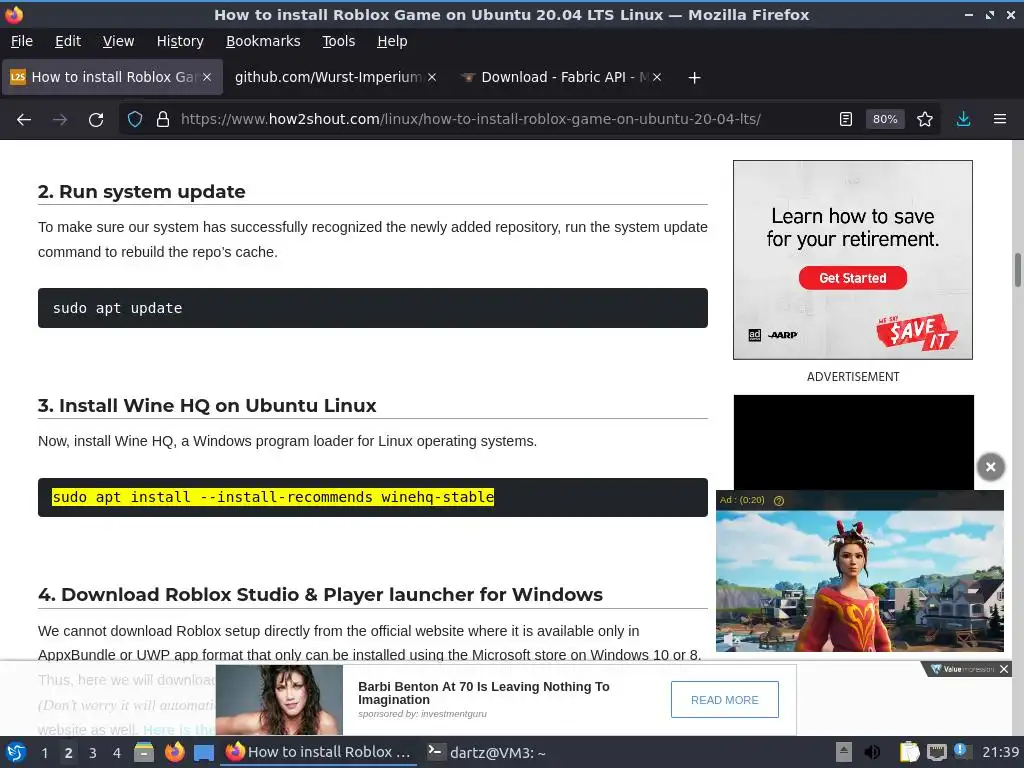Launch Firefox from the taskbar quicklaunch
The image size is (1024, 768).
click(x=174, y=752)
